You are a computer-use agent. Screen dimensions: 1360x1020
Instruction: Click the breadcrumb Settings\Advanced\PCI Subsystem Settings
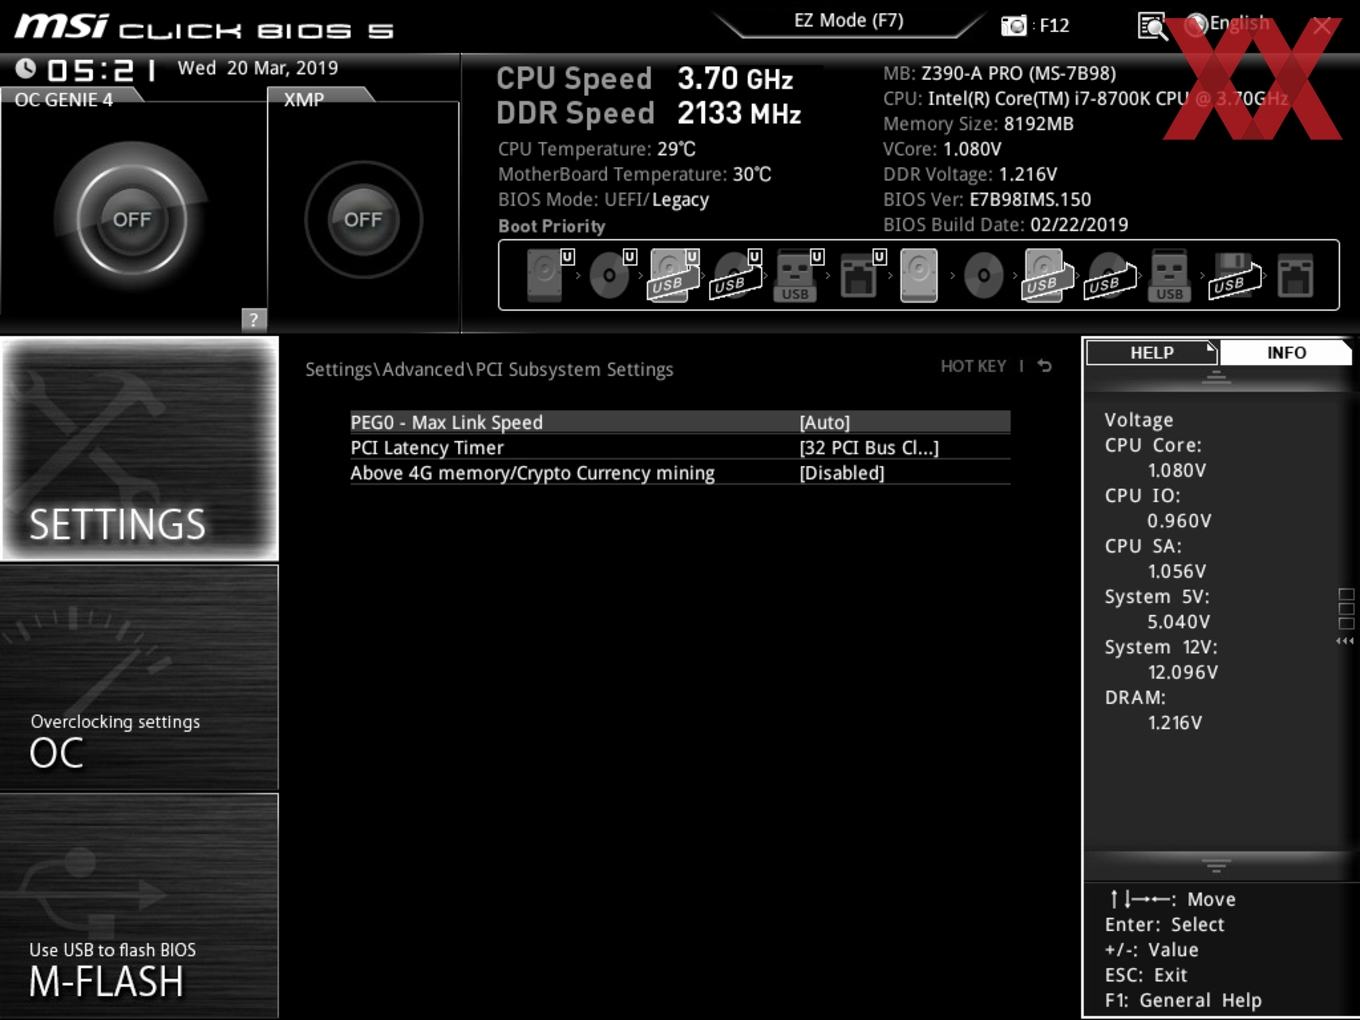pyautogui.click(x=489, y=369)
